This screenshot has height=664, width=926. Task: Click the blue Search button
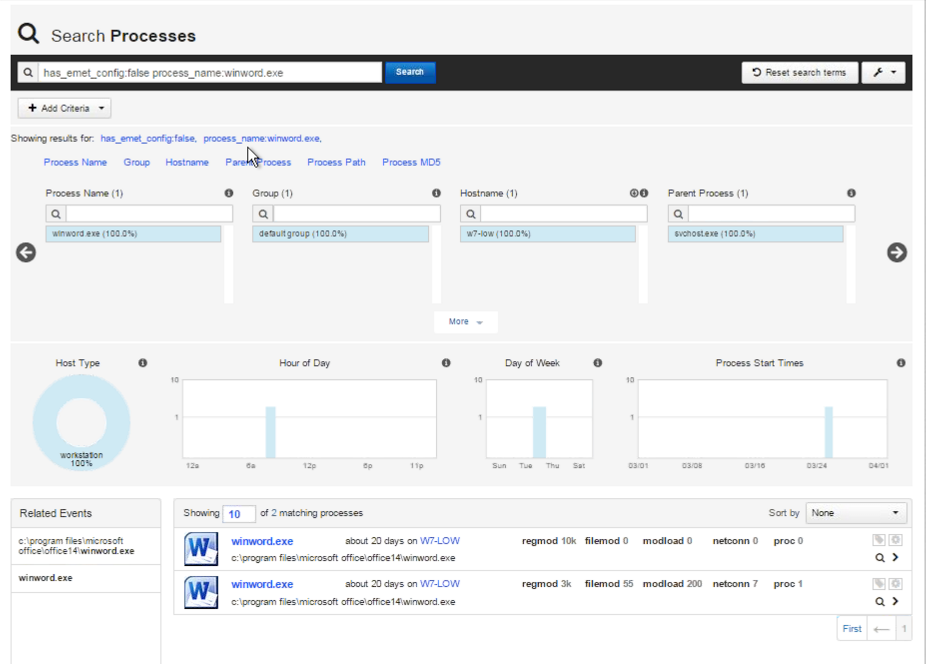tap(410, 72)
